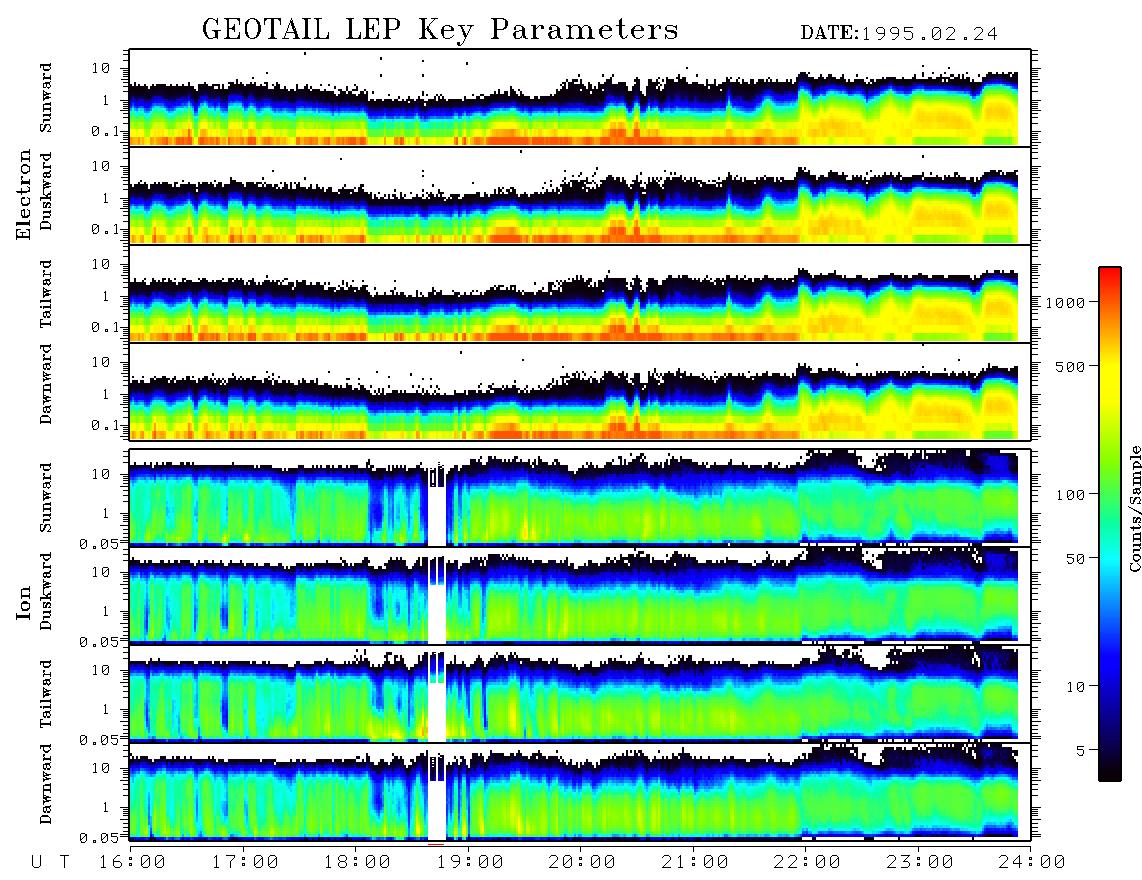
Task: Select the "18:00" time tick label
Action: 357,862
